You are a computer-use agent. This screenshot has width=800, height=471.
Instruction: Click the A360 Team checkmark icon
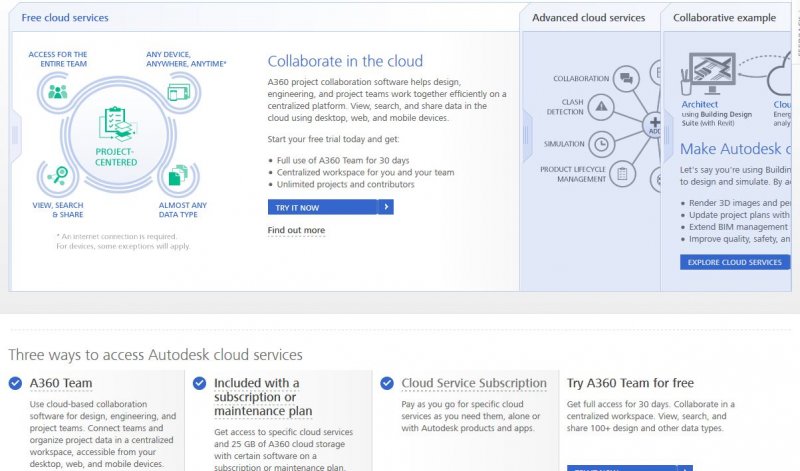click(15, 383)
